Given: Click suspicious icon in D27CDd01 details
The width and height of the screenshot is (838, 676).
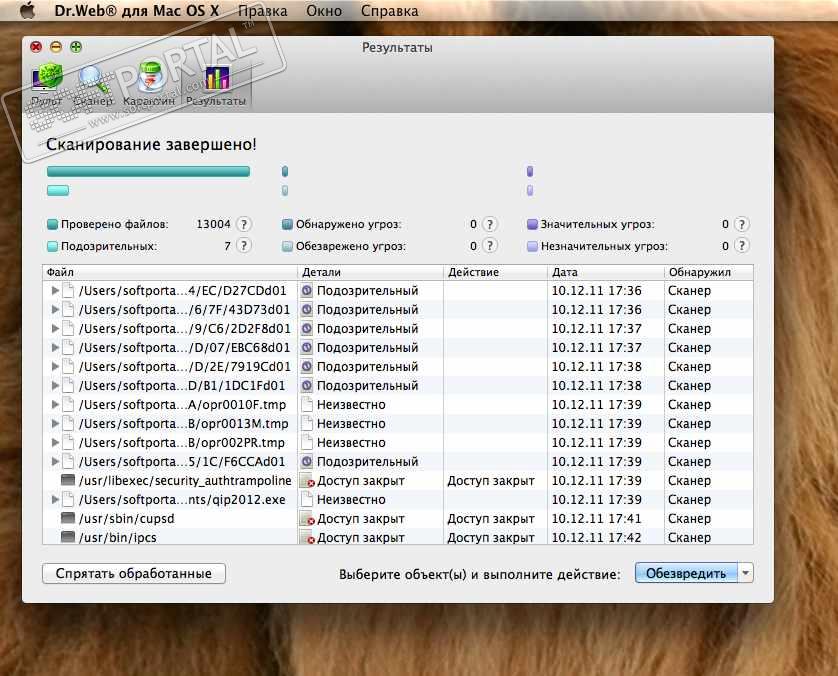Looking at the screenshot, I should point(307,291).
